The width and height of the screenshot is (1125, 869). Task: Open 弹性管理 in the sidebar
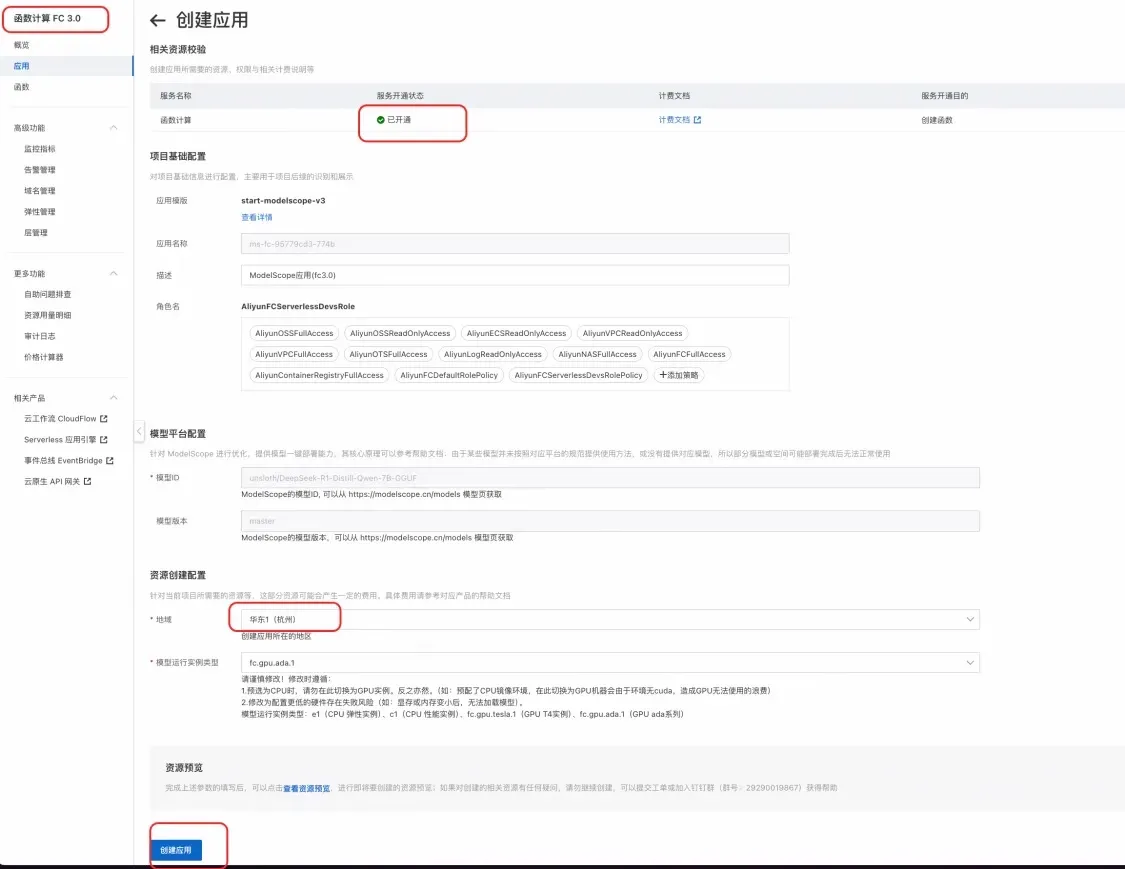(x=39, y=212)
